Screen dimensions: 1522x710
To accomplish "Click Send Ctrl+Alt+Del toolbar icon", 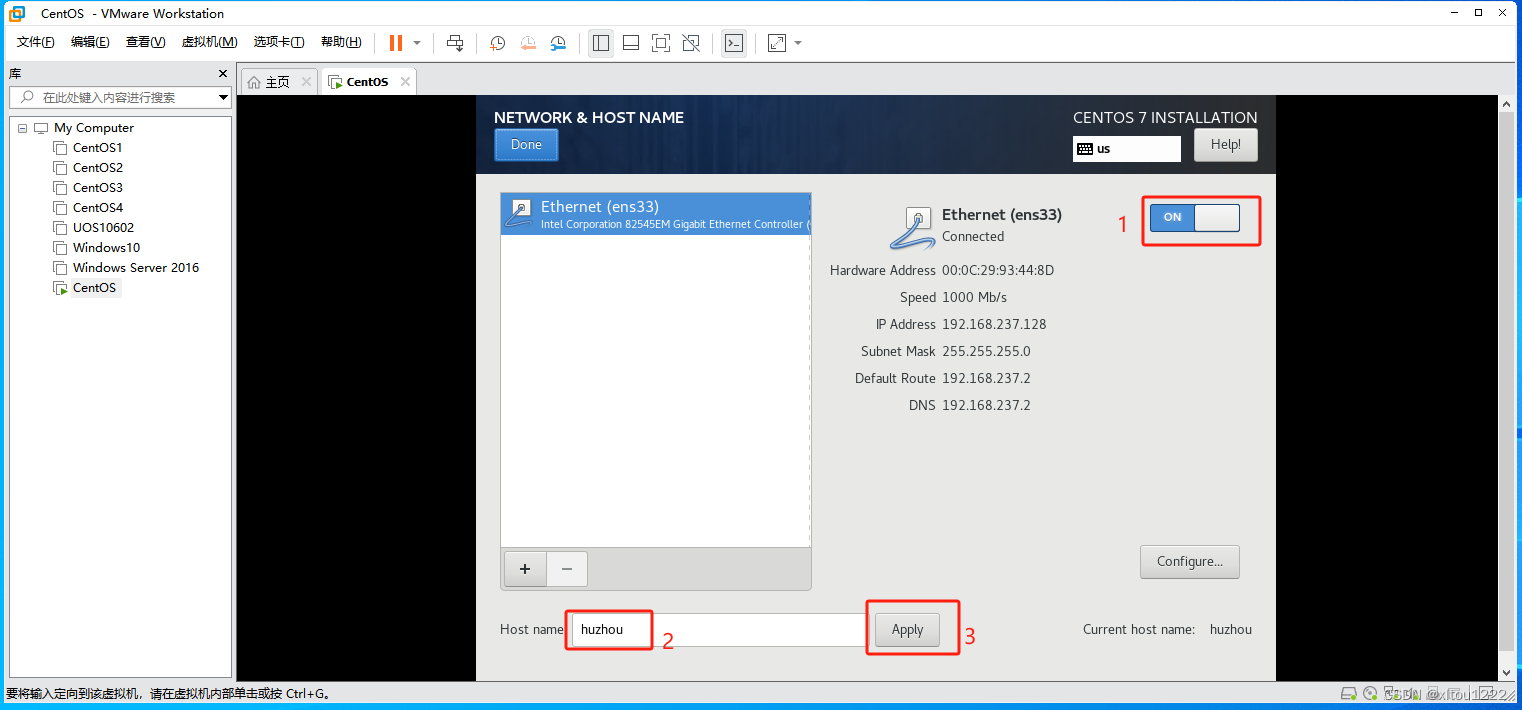I will (x=455, y=43).
